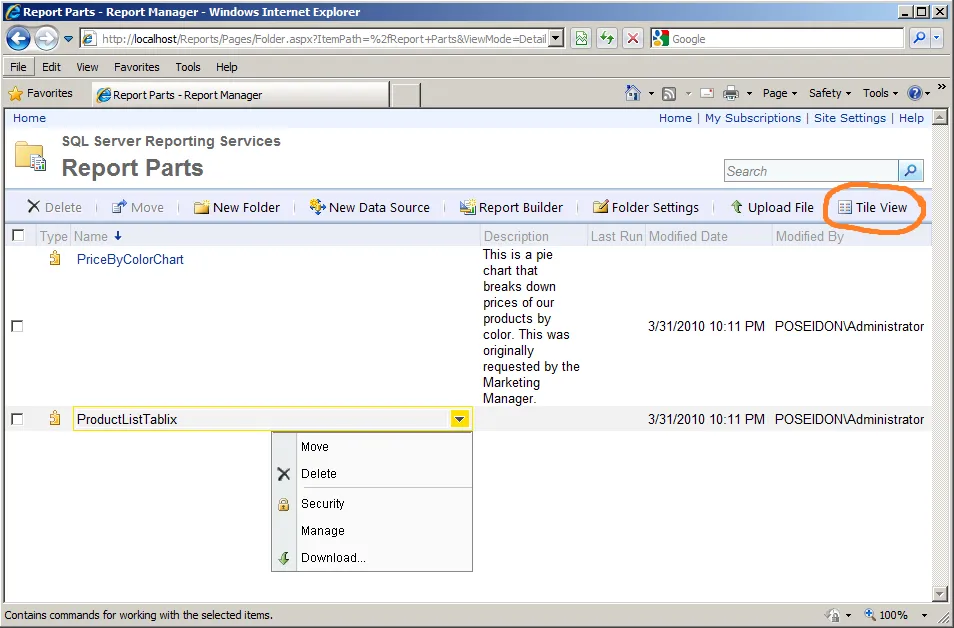Screen dimensions: 954x628
Task: Click the Read Mail envelope icon
Action: click(706, 93)
